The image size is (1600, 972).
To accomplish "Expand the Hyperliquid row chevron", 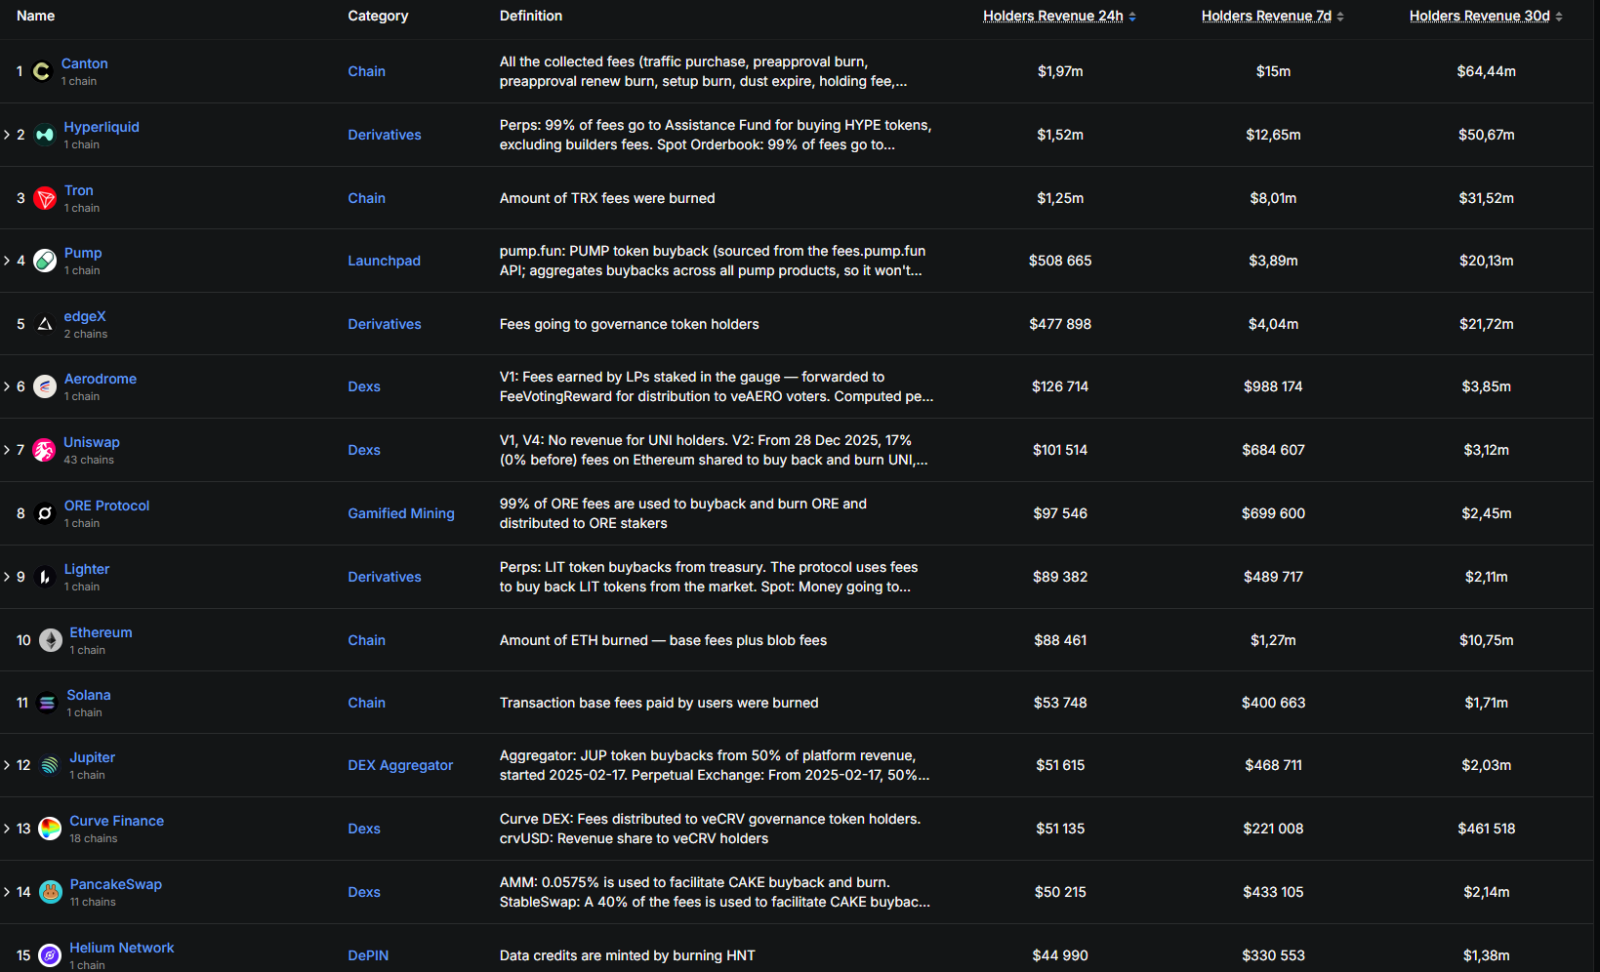I will click(x=7, y=135).
